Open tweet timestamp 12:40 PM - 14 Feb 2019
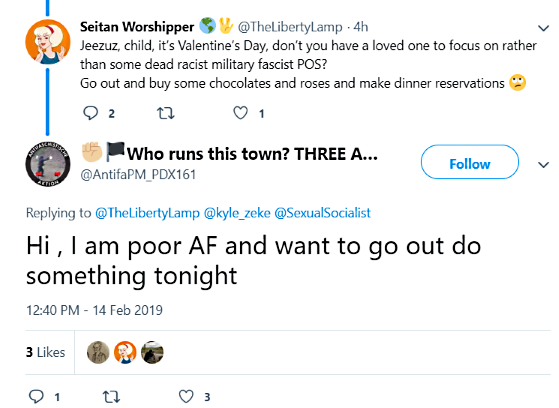The height and width of the screenshot is (408, 559). [x=94, y=310]
